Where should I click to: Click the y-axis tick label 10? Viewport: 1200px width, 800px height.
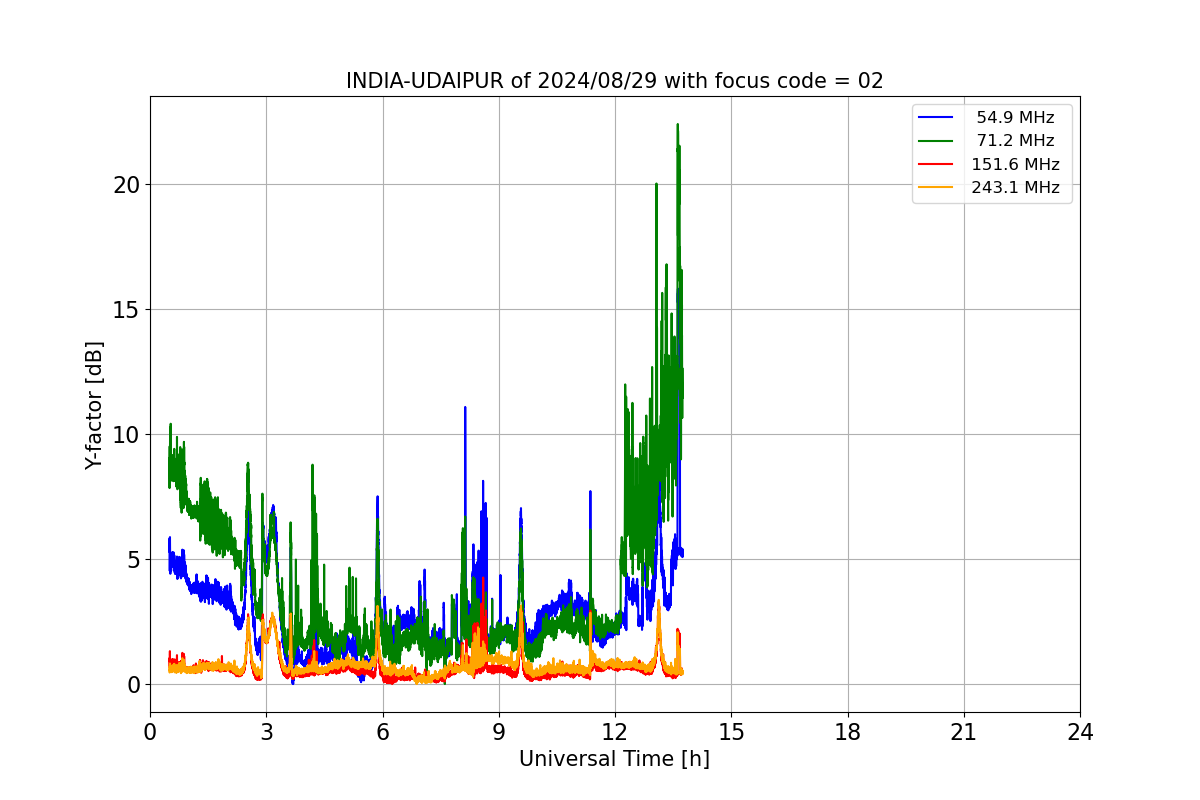[127, 435]
